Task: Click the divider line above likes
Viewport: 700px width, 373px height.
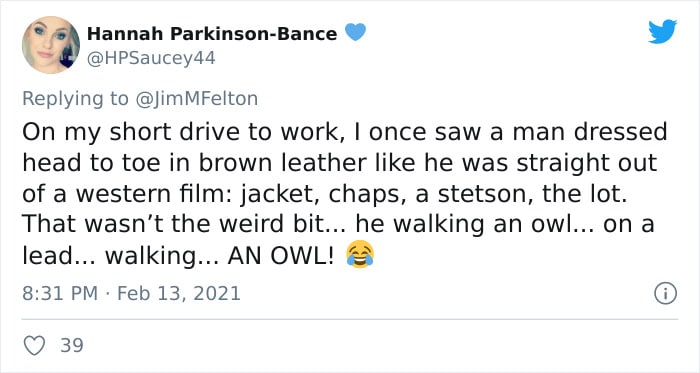Action: [x=350, y=319]
